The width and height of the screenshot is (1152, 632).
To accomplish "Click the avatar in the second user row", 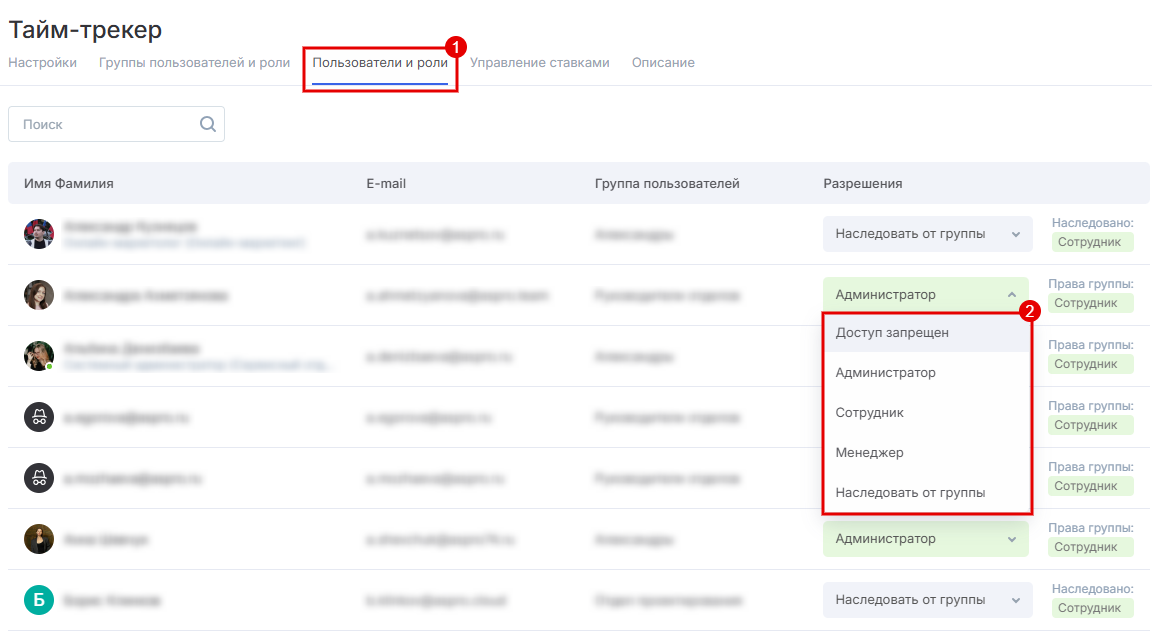I will tap(39, 295).
